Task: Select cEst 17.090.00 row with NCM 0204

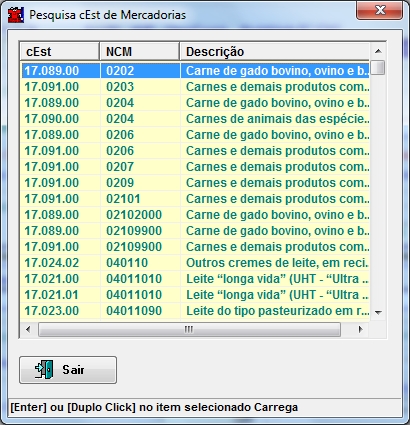Action: pos(195,119)
